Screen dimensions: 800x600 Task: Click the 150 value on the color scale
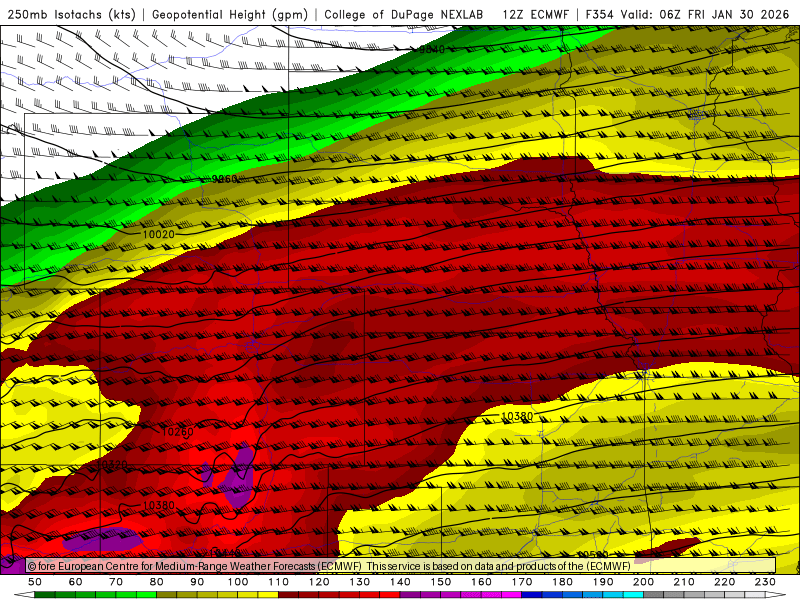tap(441, 582)
